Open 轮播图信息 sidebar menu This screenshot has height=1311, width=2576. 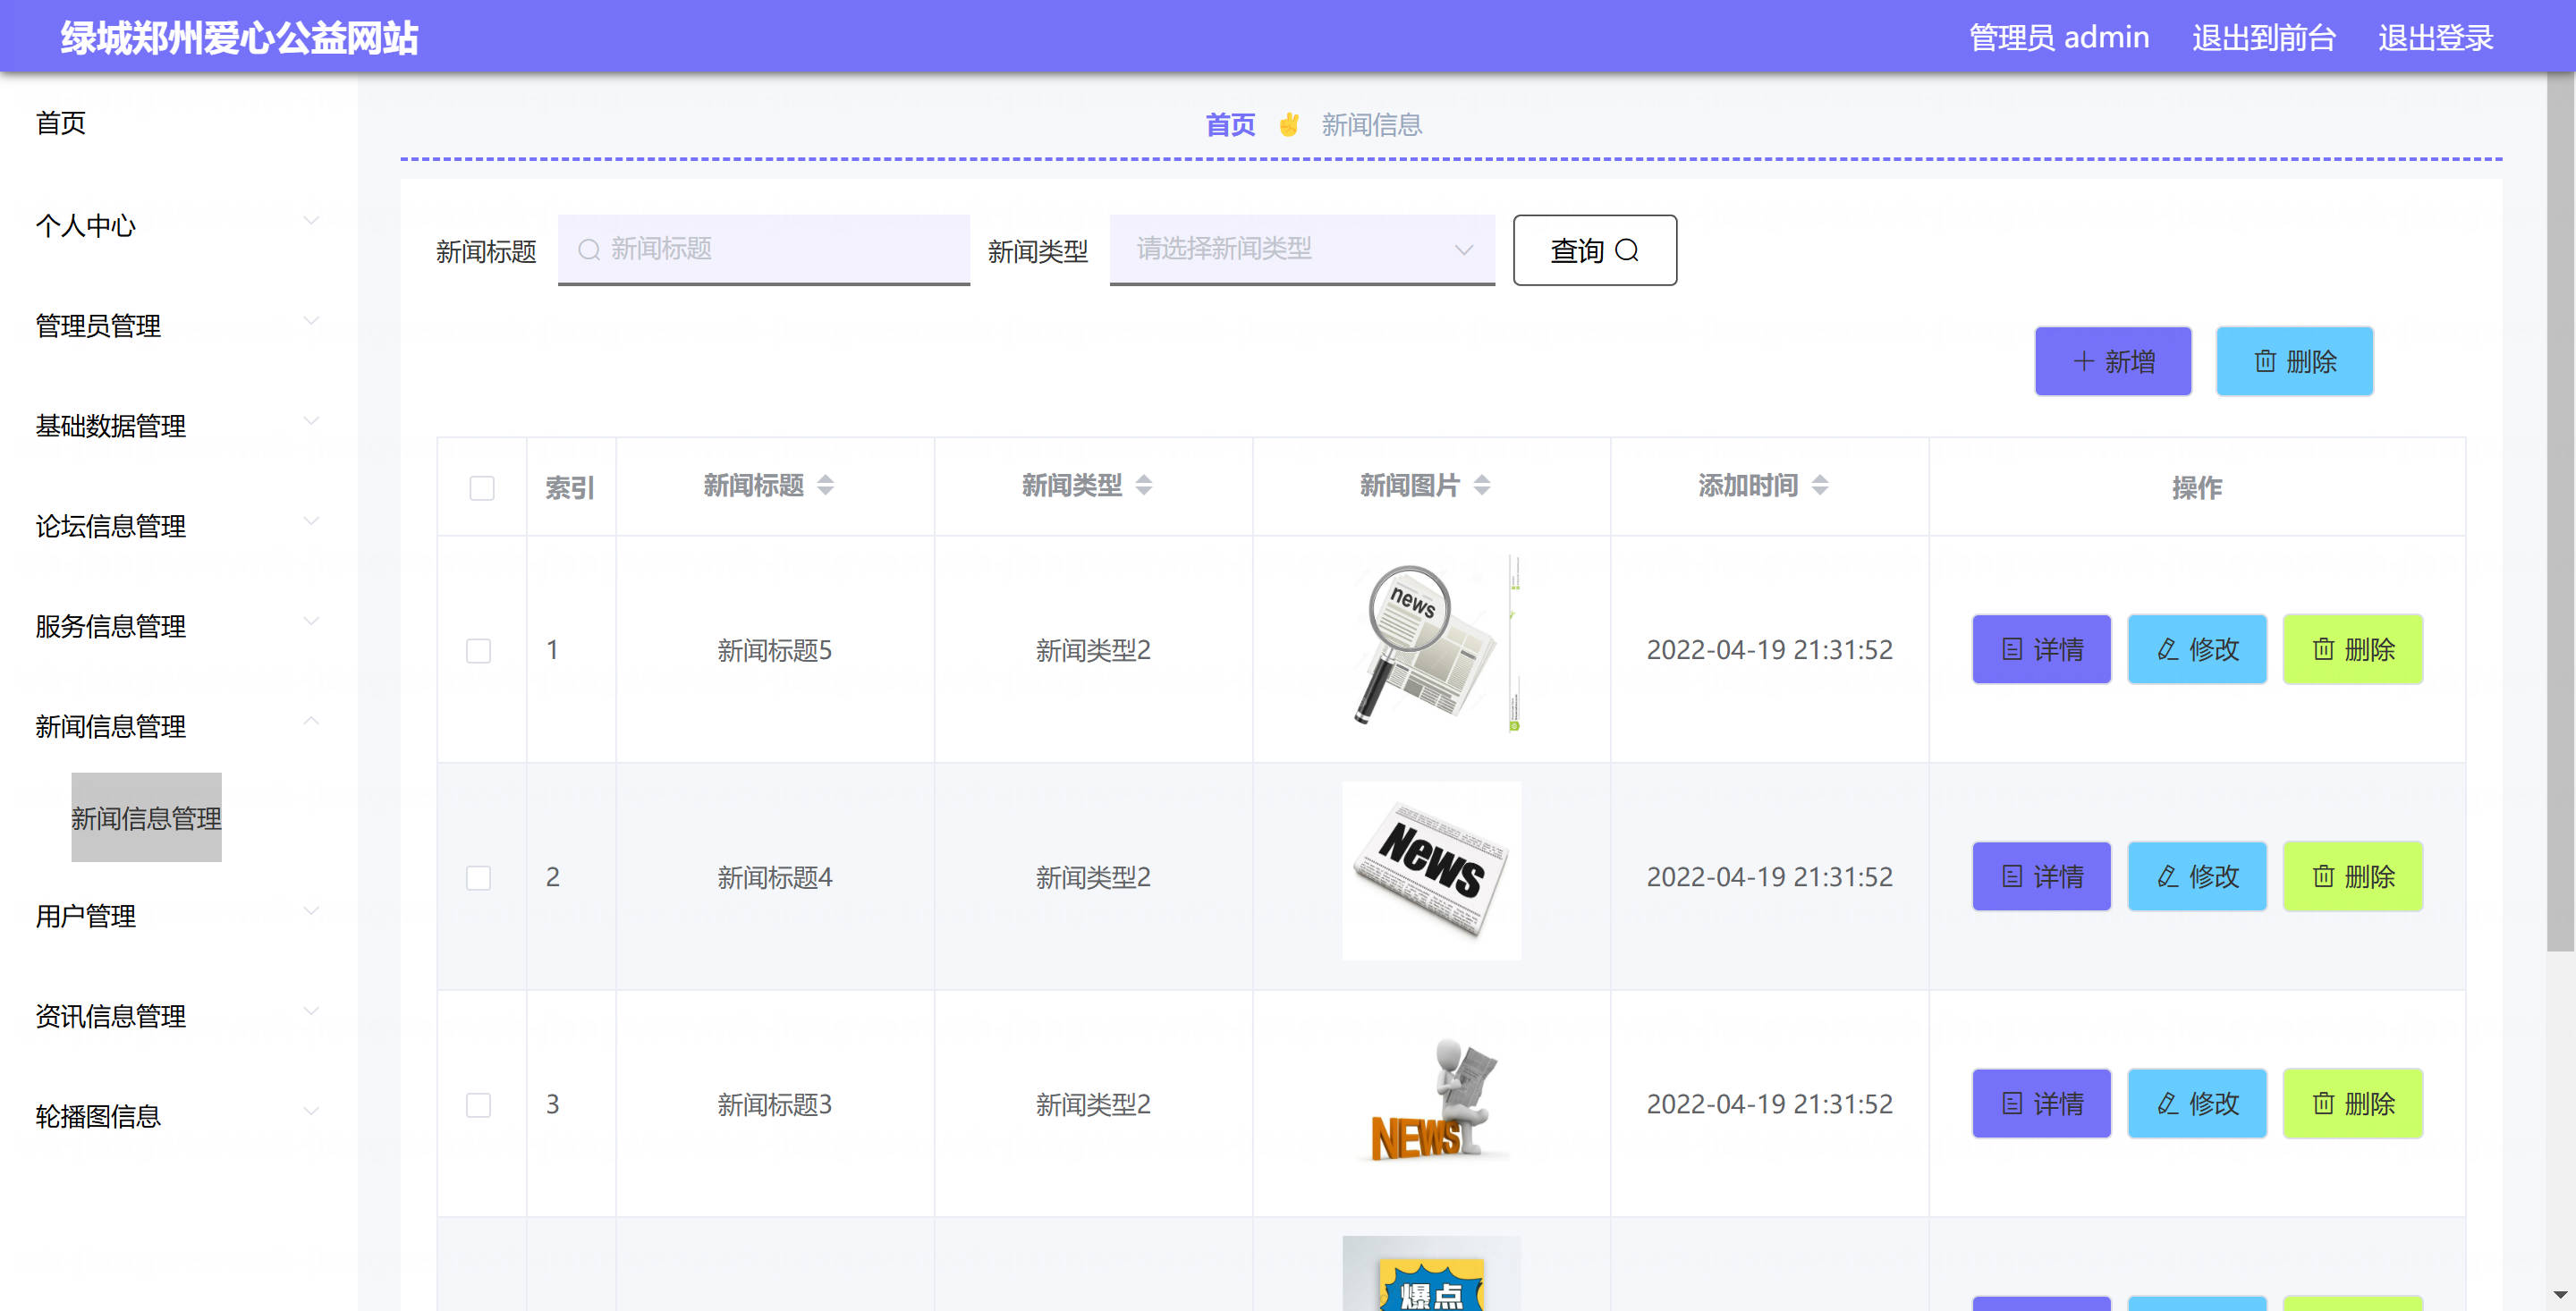coord(98,1115)
